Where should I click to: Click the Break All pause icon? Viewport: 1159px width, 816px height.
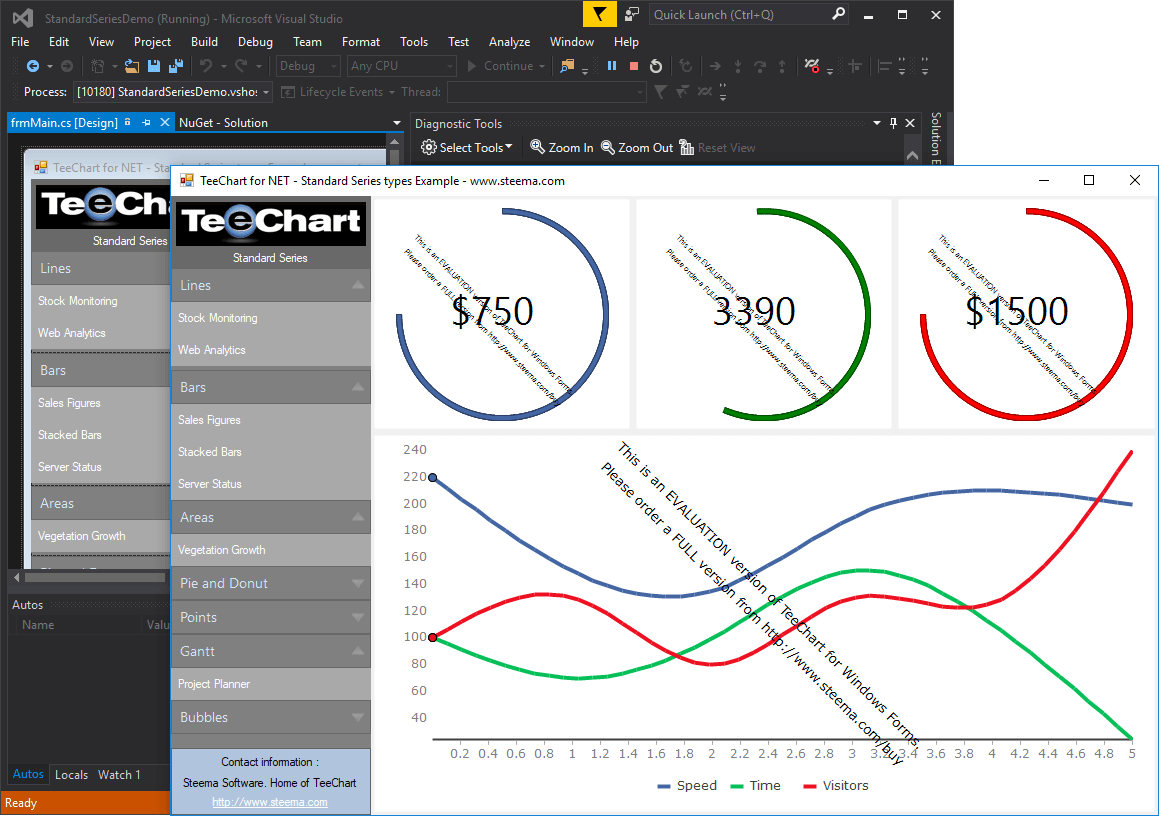612,66
